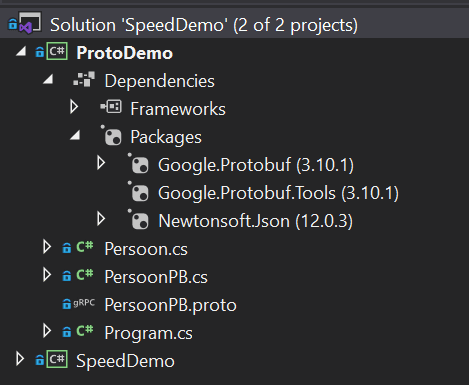Click the C# file icon of Persoon.cs
The height and width of the screenshot is (385, 469).
coord(85,247)
